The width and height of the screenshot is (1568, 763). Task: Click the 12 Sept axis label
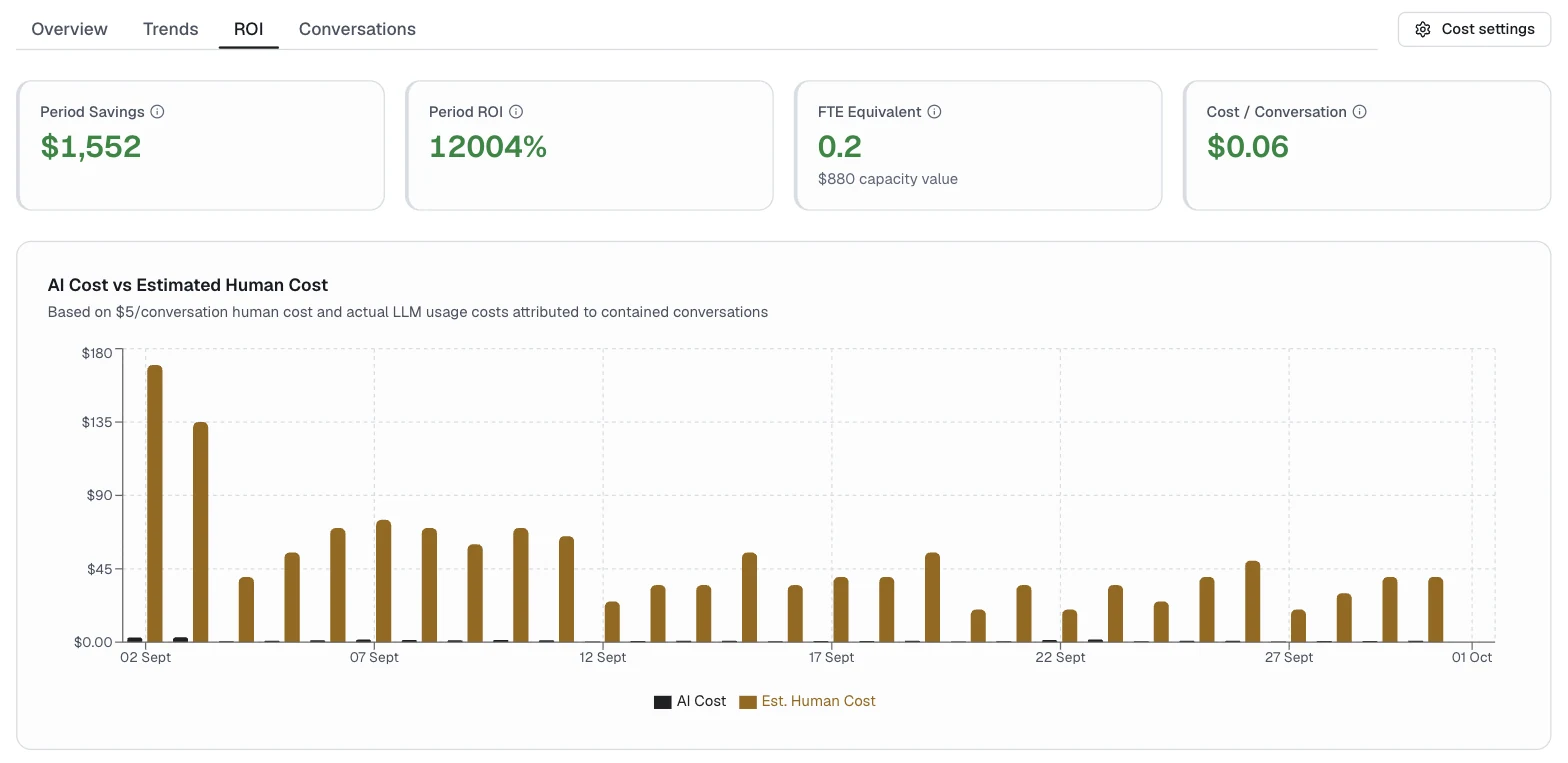[x=603, y=657]
